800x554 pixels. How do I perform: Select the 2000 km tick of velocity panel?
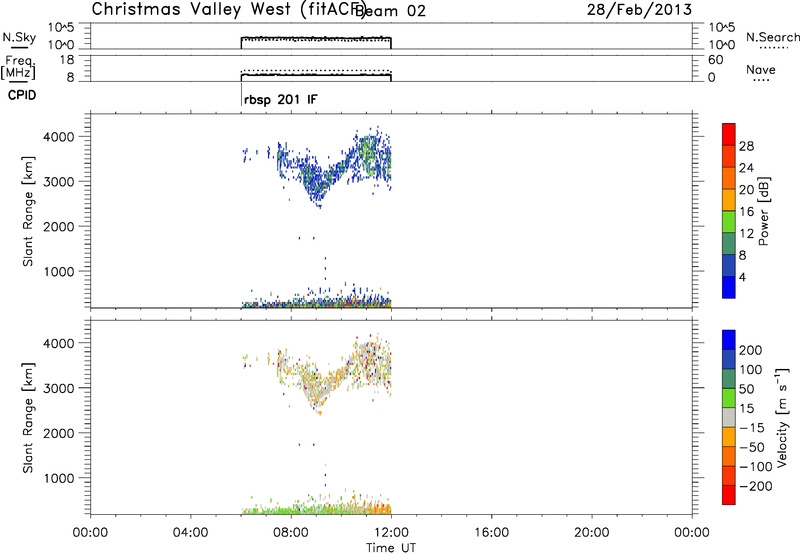59,433
